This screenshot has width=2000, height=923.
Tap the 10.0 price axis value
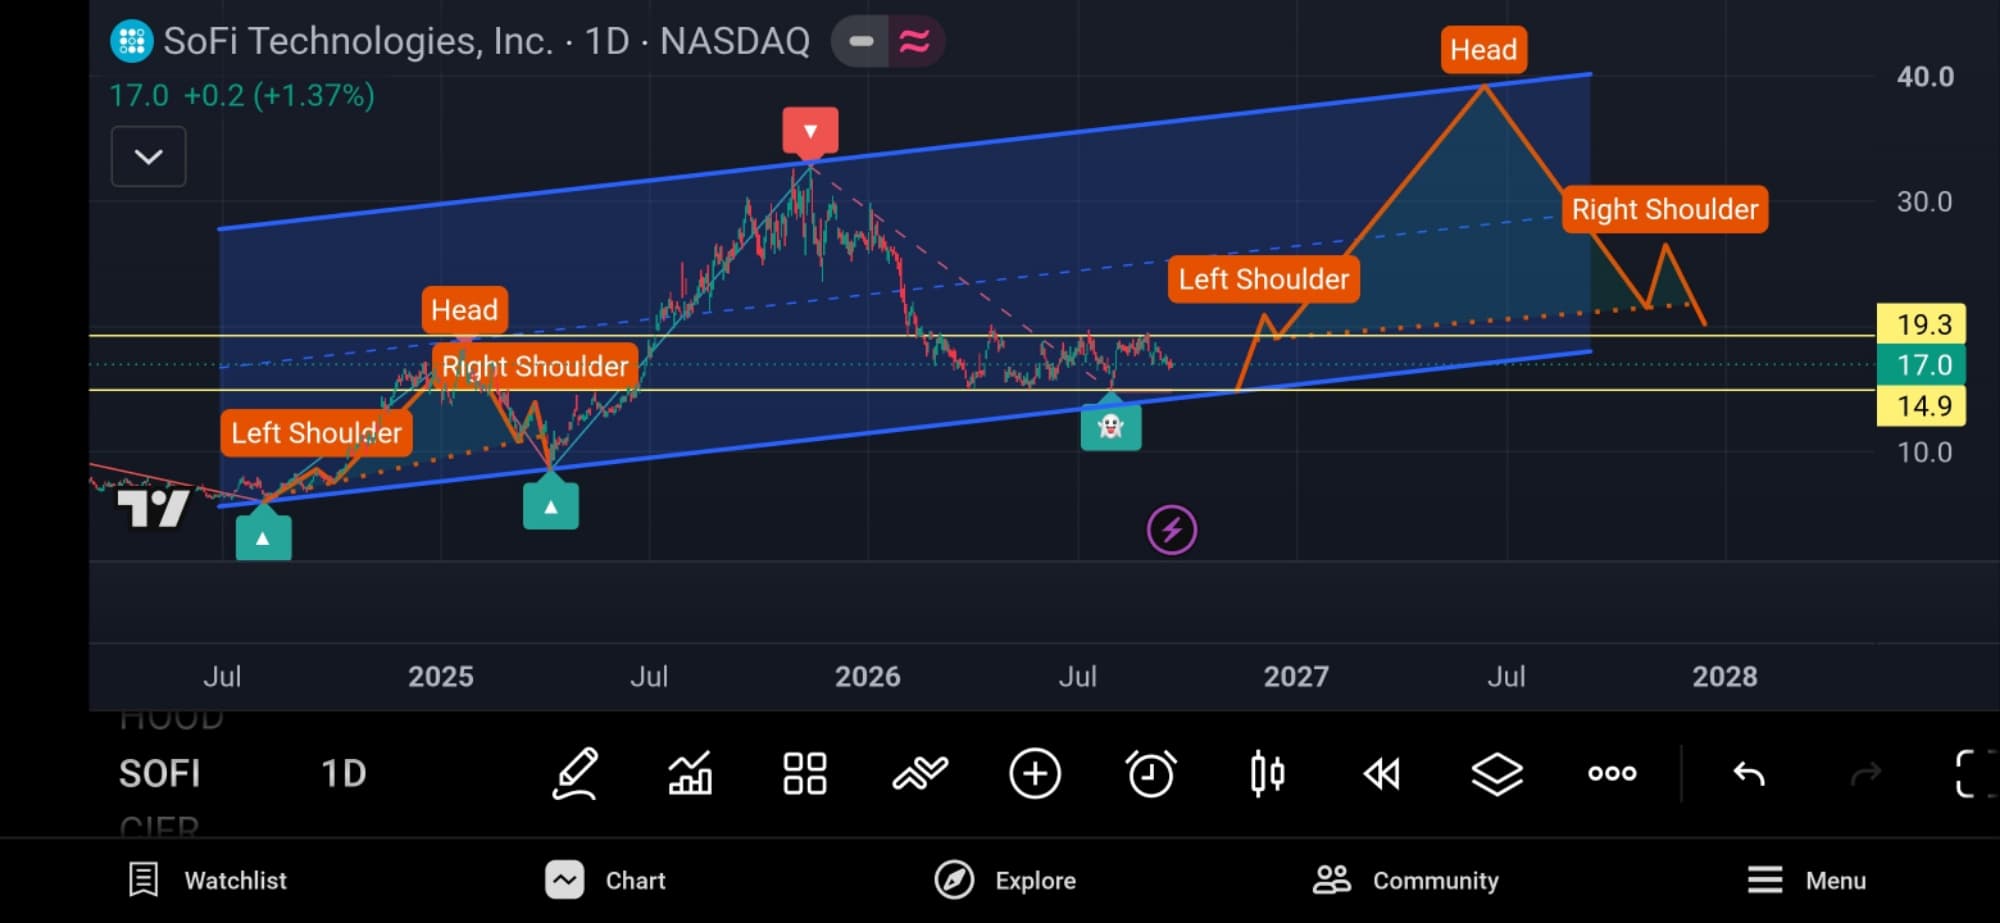tap(1925, 452)
